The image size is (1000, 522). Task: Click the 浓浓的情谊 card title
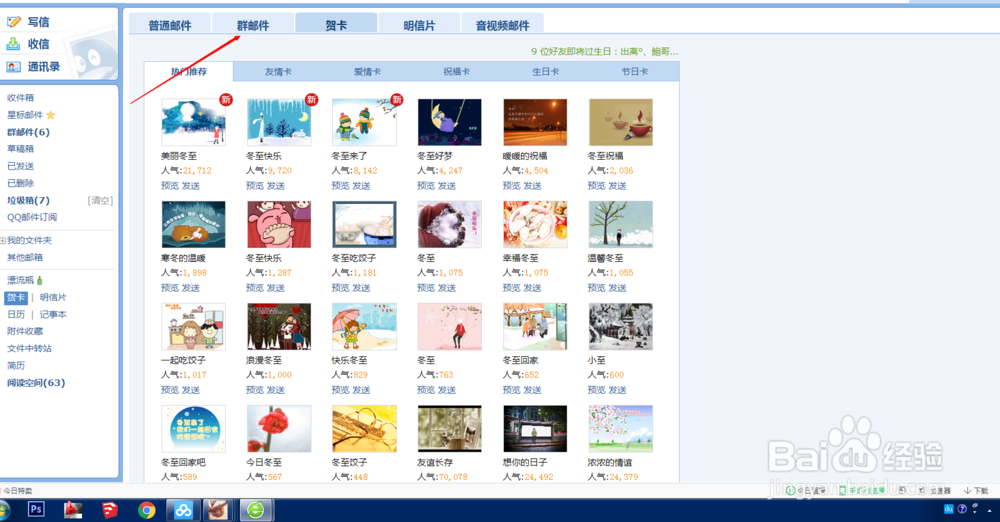610,462
